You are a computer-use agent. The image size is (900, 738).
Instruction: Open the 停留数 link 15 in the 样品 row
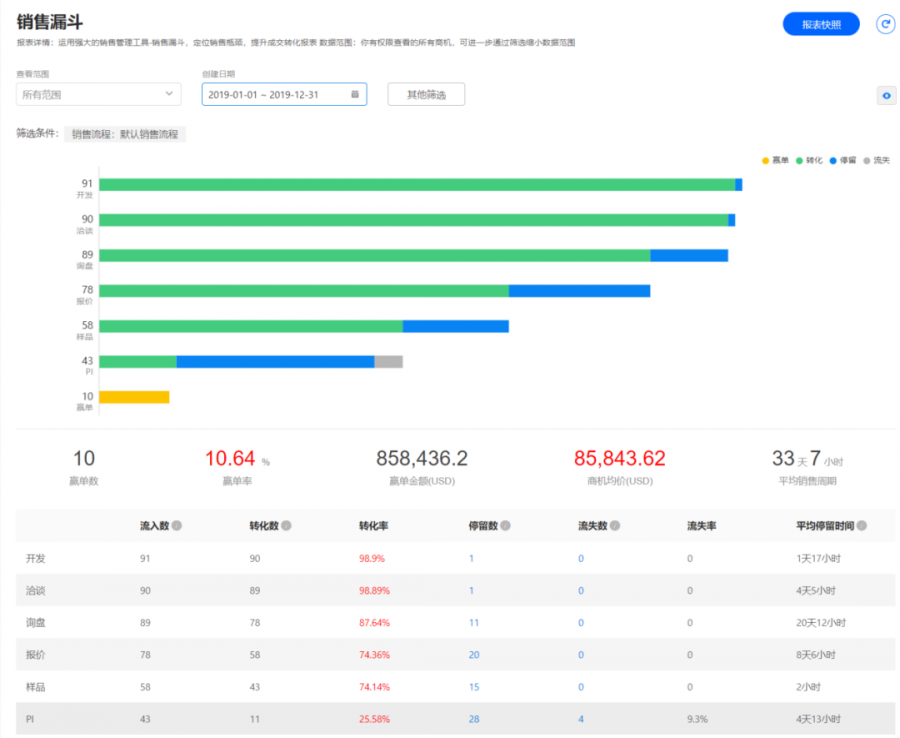[474, 687]
